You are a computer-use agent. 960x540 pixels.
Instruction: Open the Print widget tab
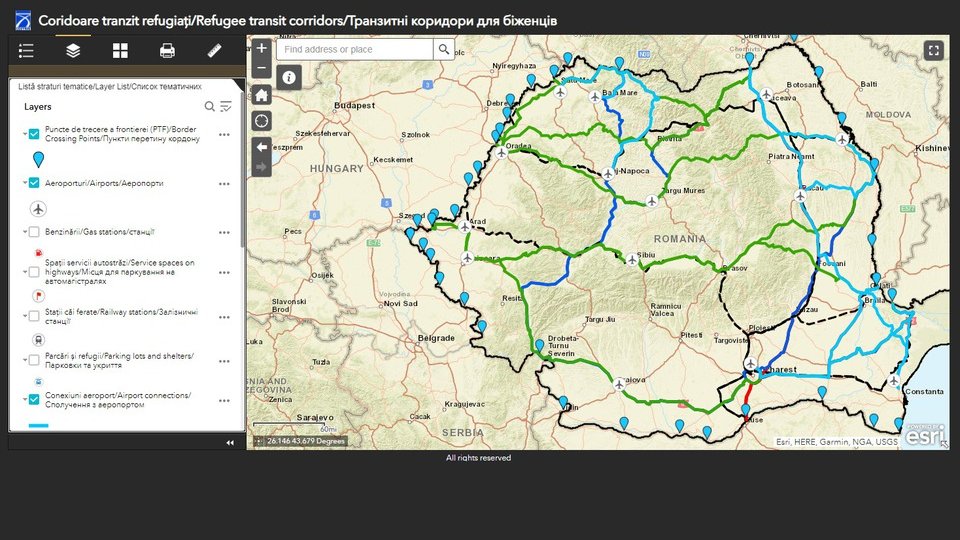(167, 51)
